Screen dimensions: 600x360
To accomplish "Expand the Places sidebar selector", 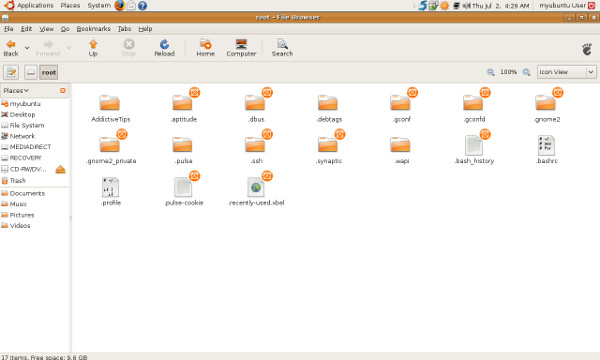I will pyautogui.click(x=16, y=91).
